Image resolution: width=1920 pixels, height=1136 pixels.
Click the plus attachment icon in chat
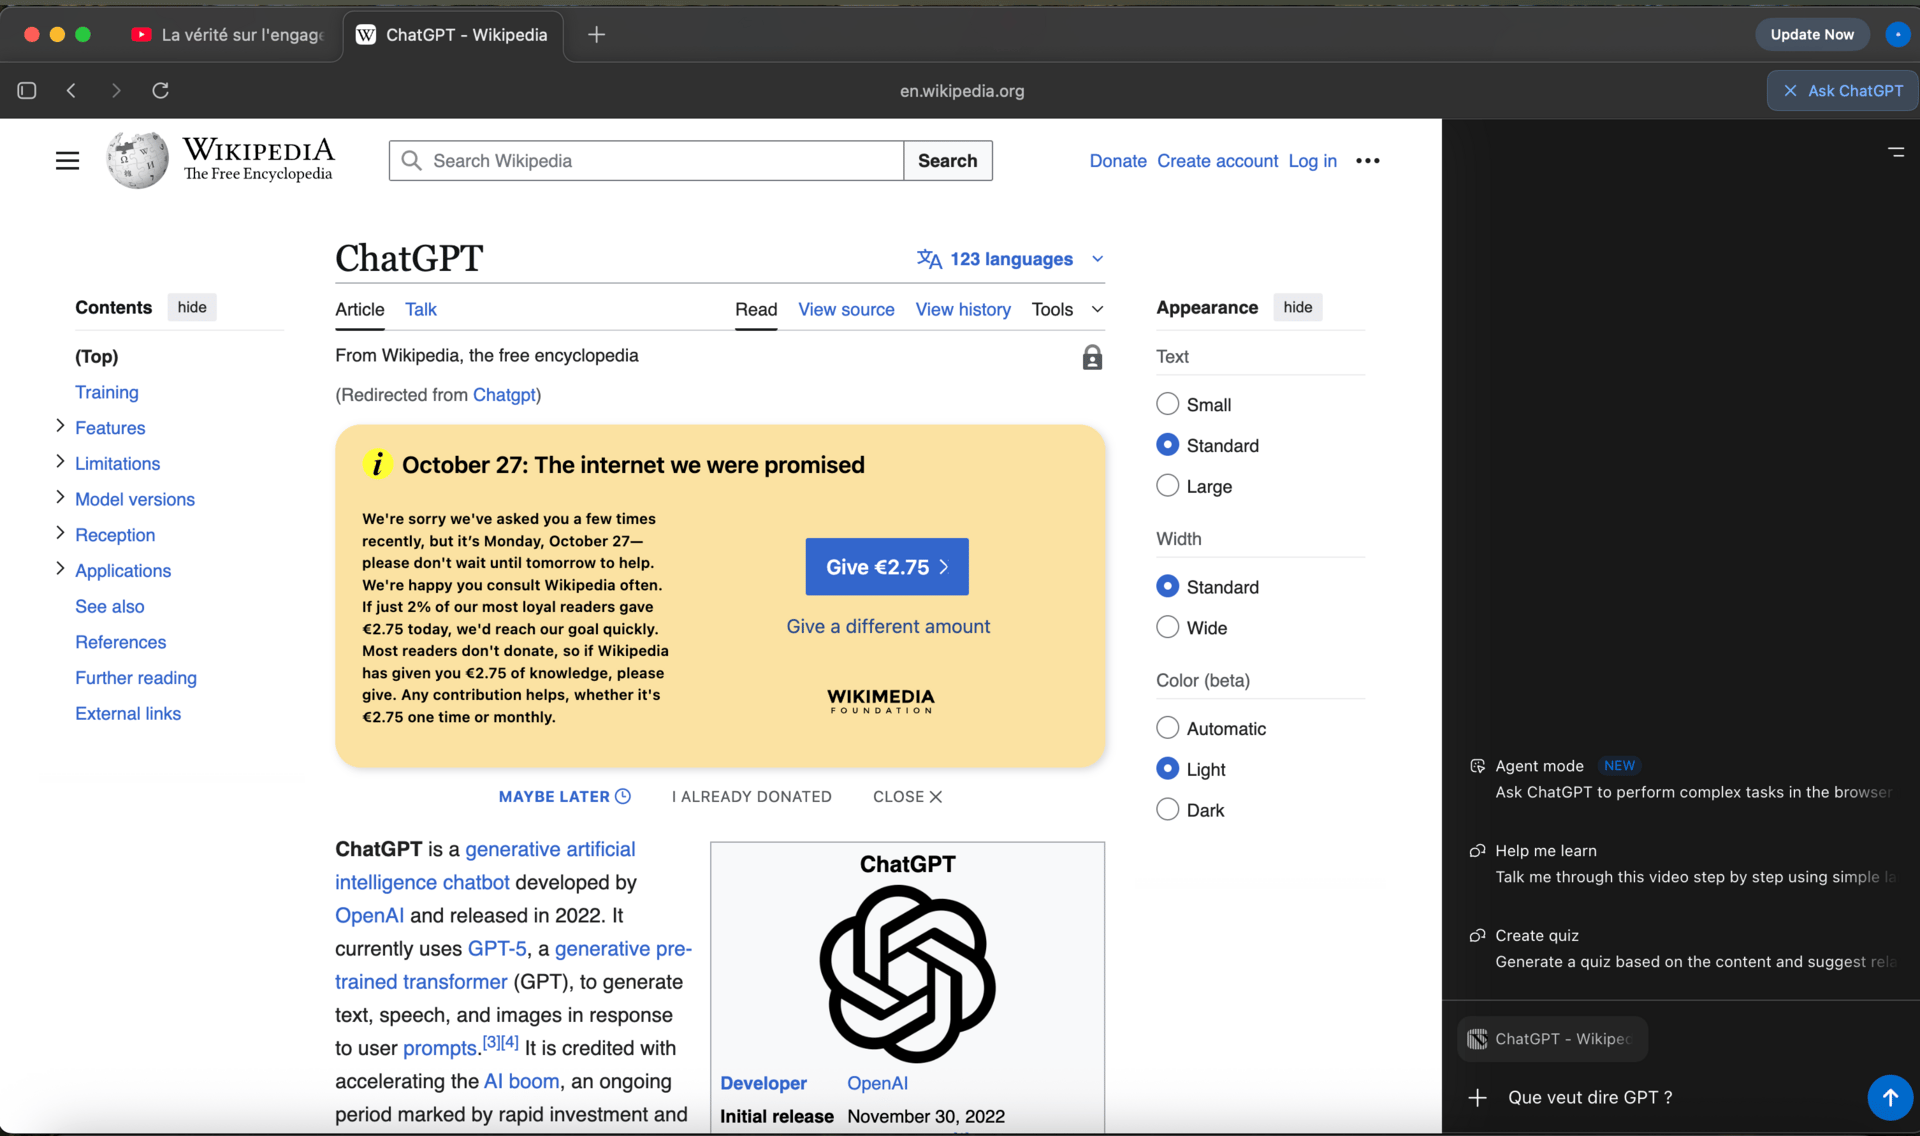point(1477,1097)
